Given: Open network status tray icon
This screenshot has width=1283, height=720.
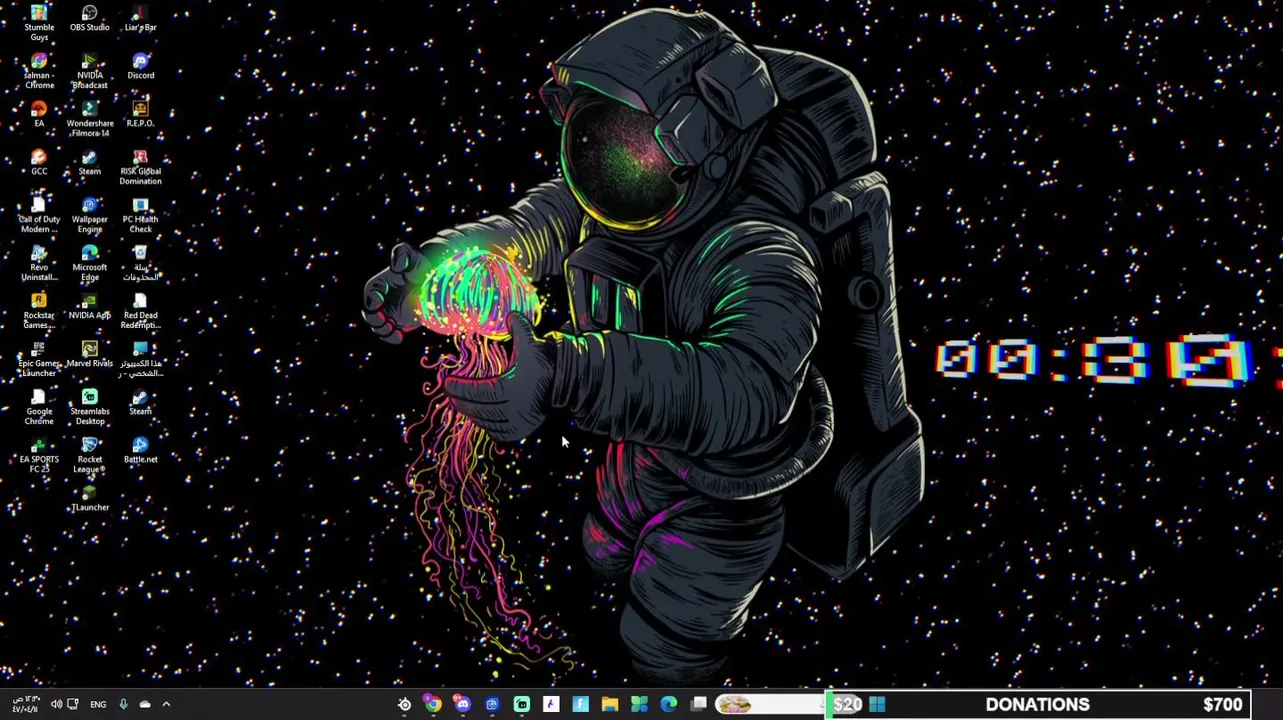Looking at the screenshot, I should 72,704.
